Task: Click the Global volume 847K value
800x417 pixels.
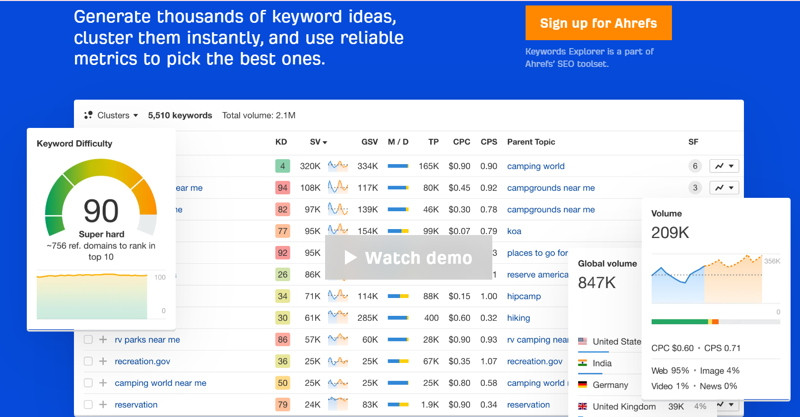Action: coord(596,283)
